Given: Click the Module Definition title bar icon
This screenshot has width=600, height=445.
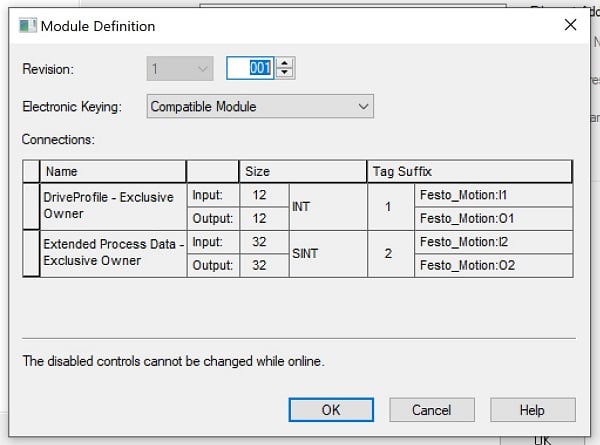Looking at the screenshot, I should [28, 26].
